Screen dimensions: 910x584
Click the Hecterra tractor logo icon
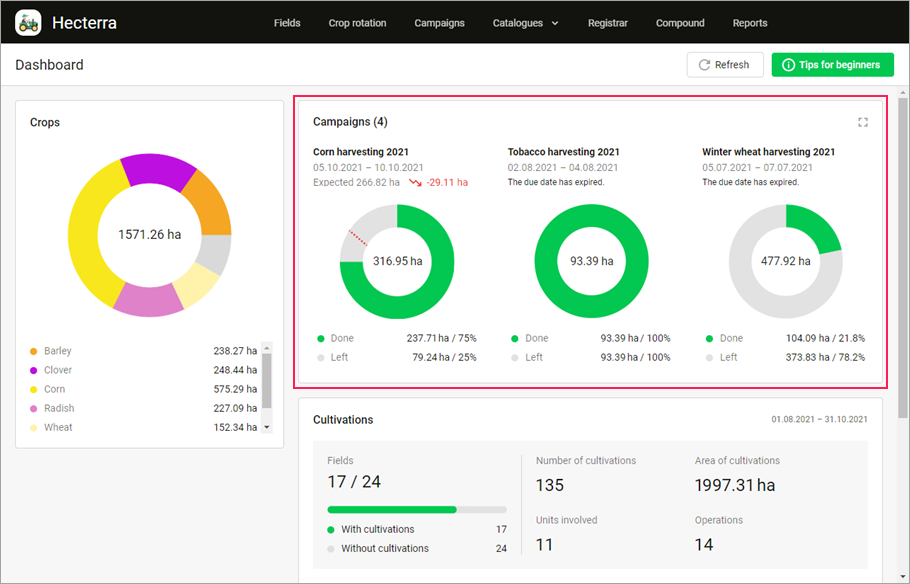[x=29, y=22]
